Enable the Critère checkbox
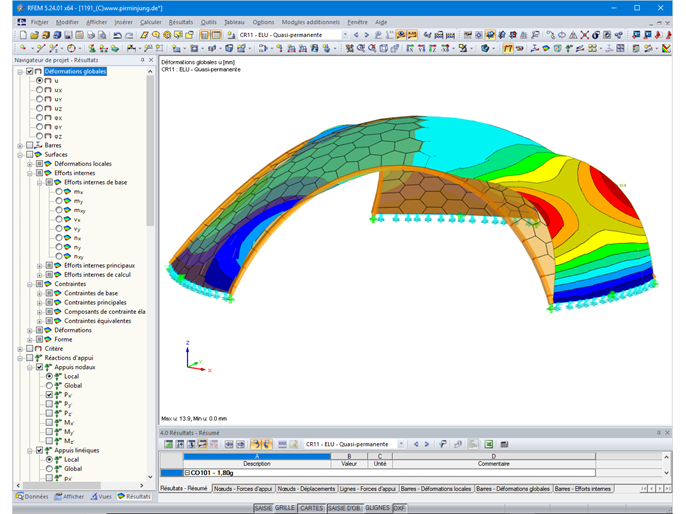 (x=30, y=349)
